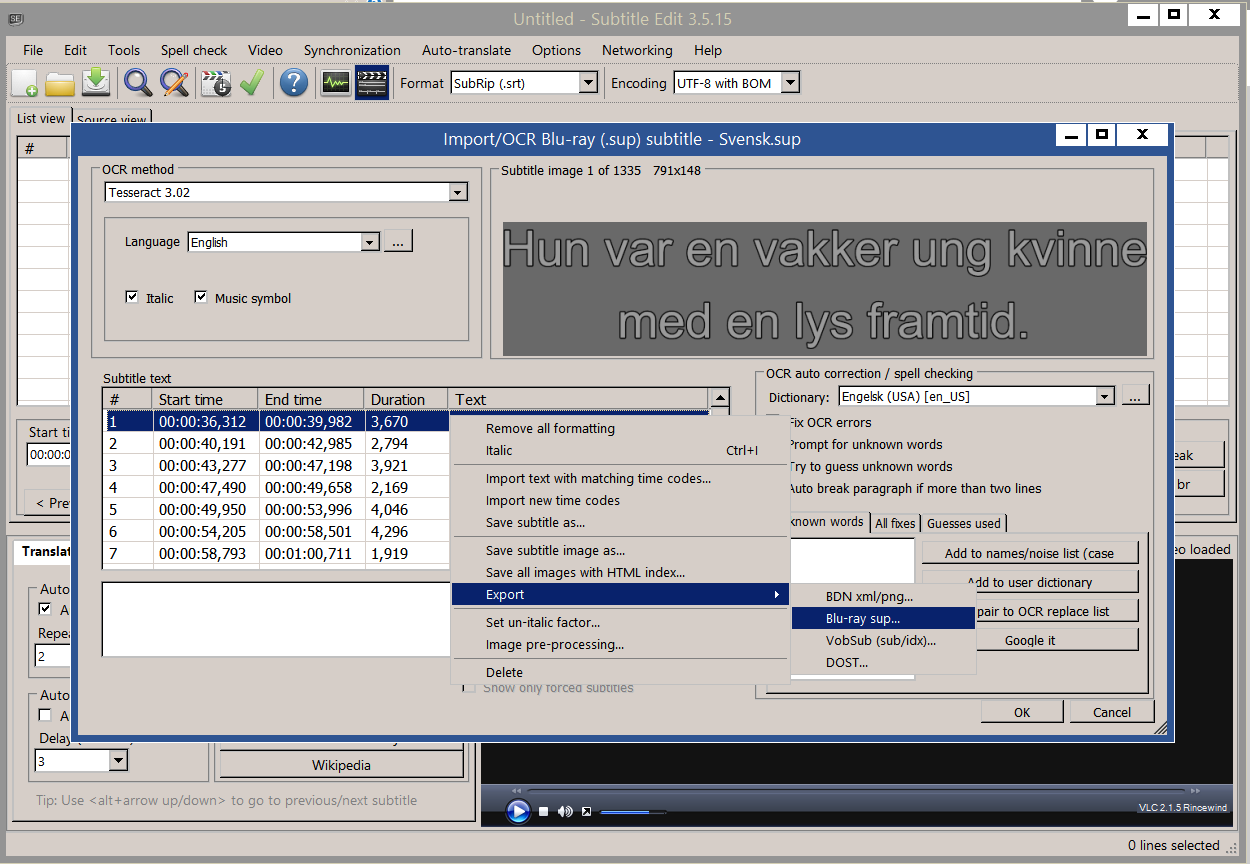Run spell check with the green checkmark icon

[x=251, y=83]
